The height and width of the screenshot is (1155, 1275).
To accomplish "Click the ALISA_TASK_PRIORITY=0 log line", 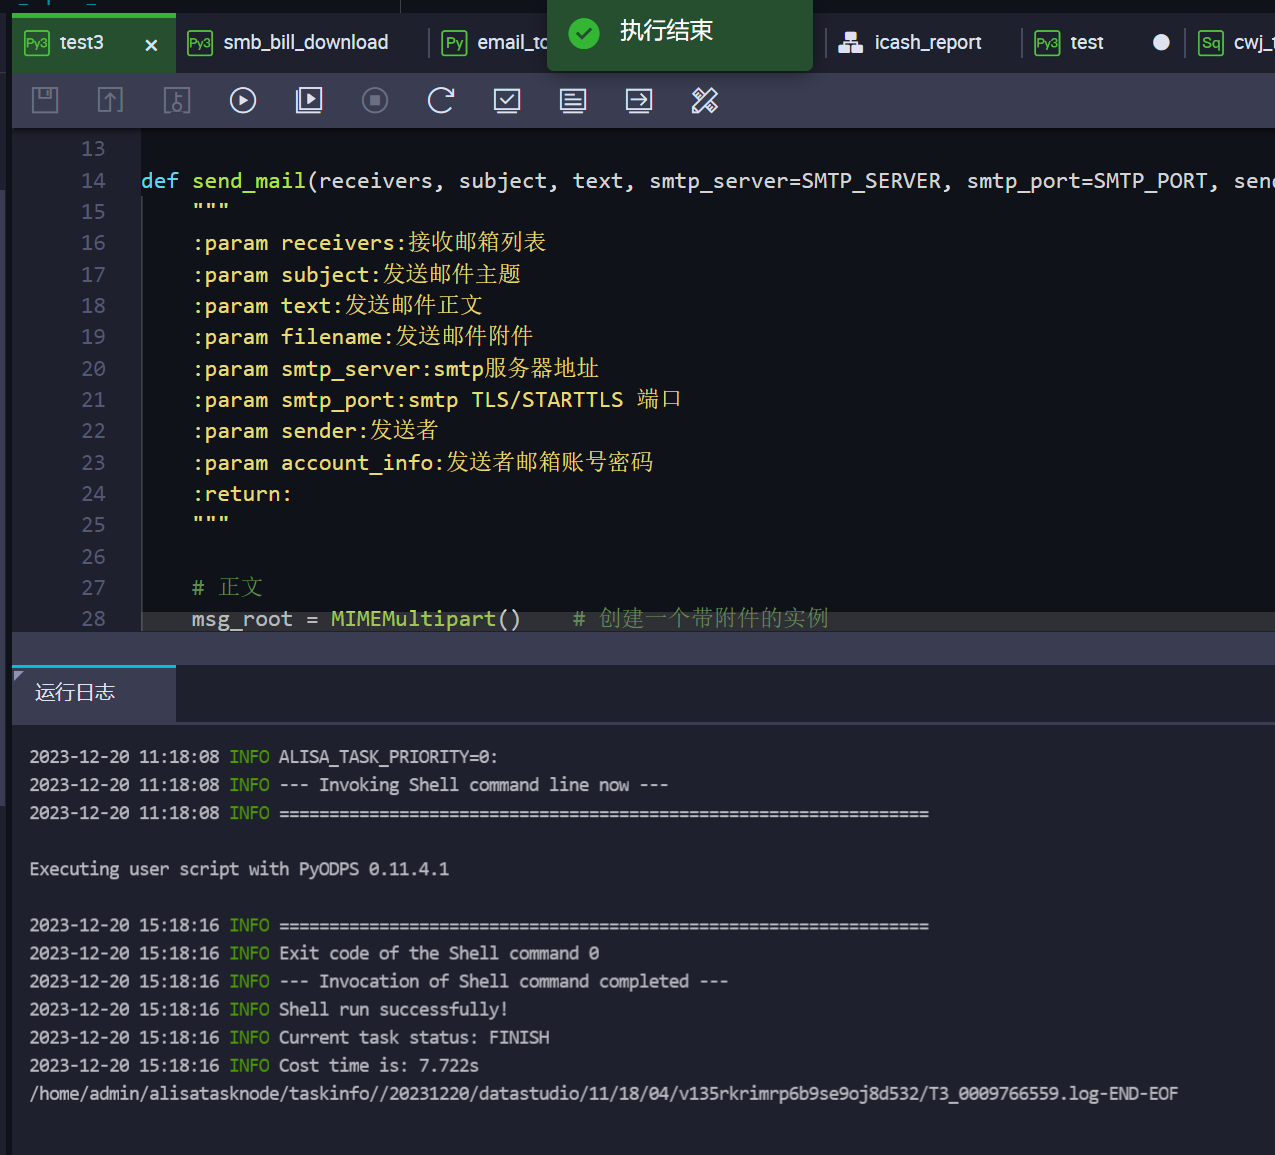I will pos(264,757).
